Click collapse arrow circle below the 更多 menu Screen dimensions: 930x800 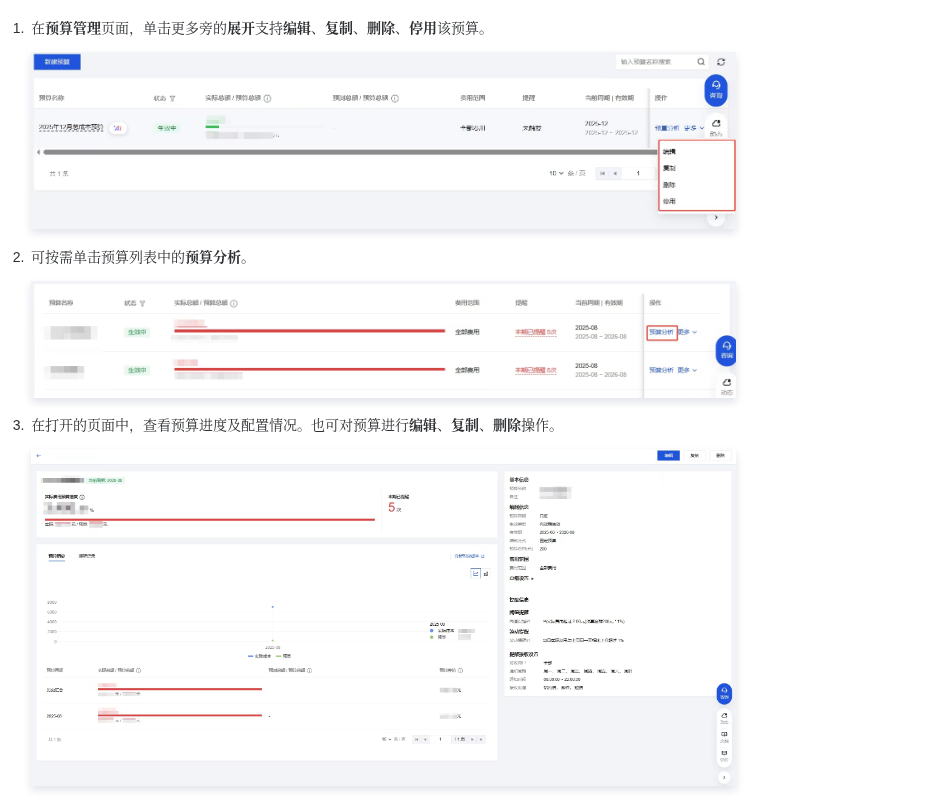pos(716,218)
